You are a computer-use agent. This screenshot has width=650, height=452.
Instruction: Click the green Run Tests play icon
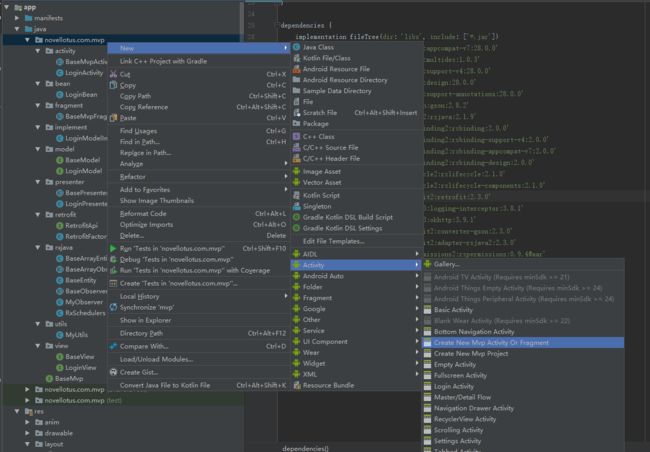(x=113, y=248)
